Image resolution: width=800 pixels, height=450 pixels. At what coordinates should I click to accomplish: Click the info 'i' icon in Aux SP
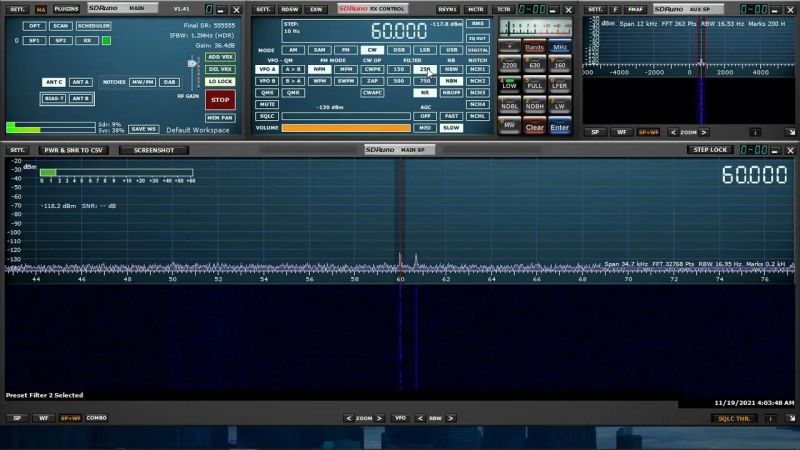[x=755, y=132]
